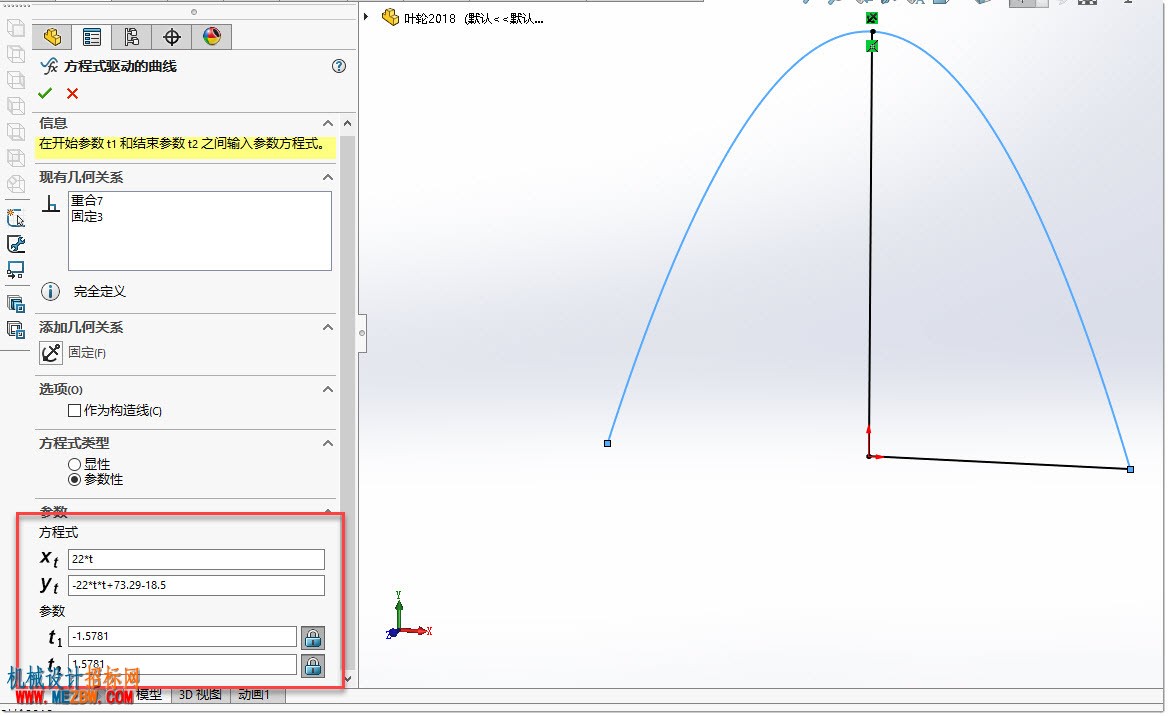This screenshot has width=1168, height=716.
Task: Click the equation driven curve fx icon
Action: (x=49, y=66)
